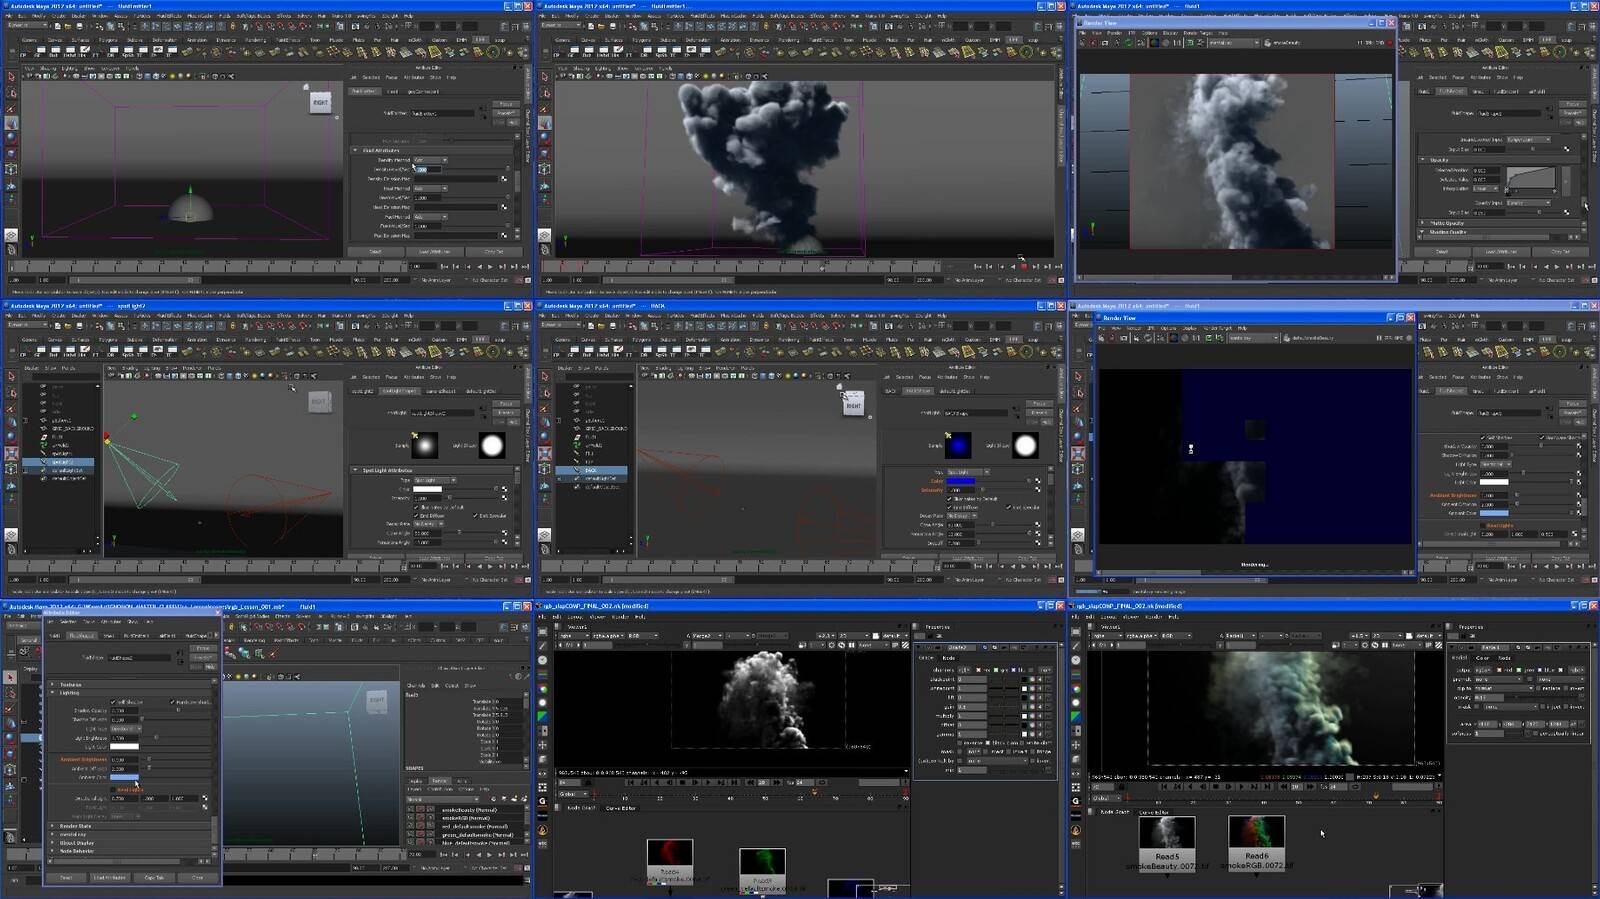Open Nuke Transform toolbar icon in Read5 Nuke window
The width and height of the screenshot is (1600, 899).
pyautogui.click(x=1076, y=745)
